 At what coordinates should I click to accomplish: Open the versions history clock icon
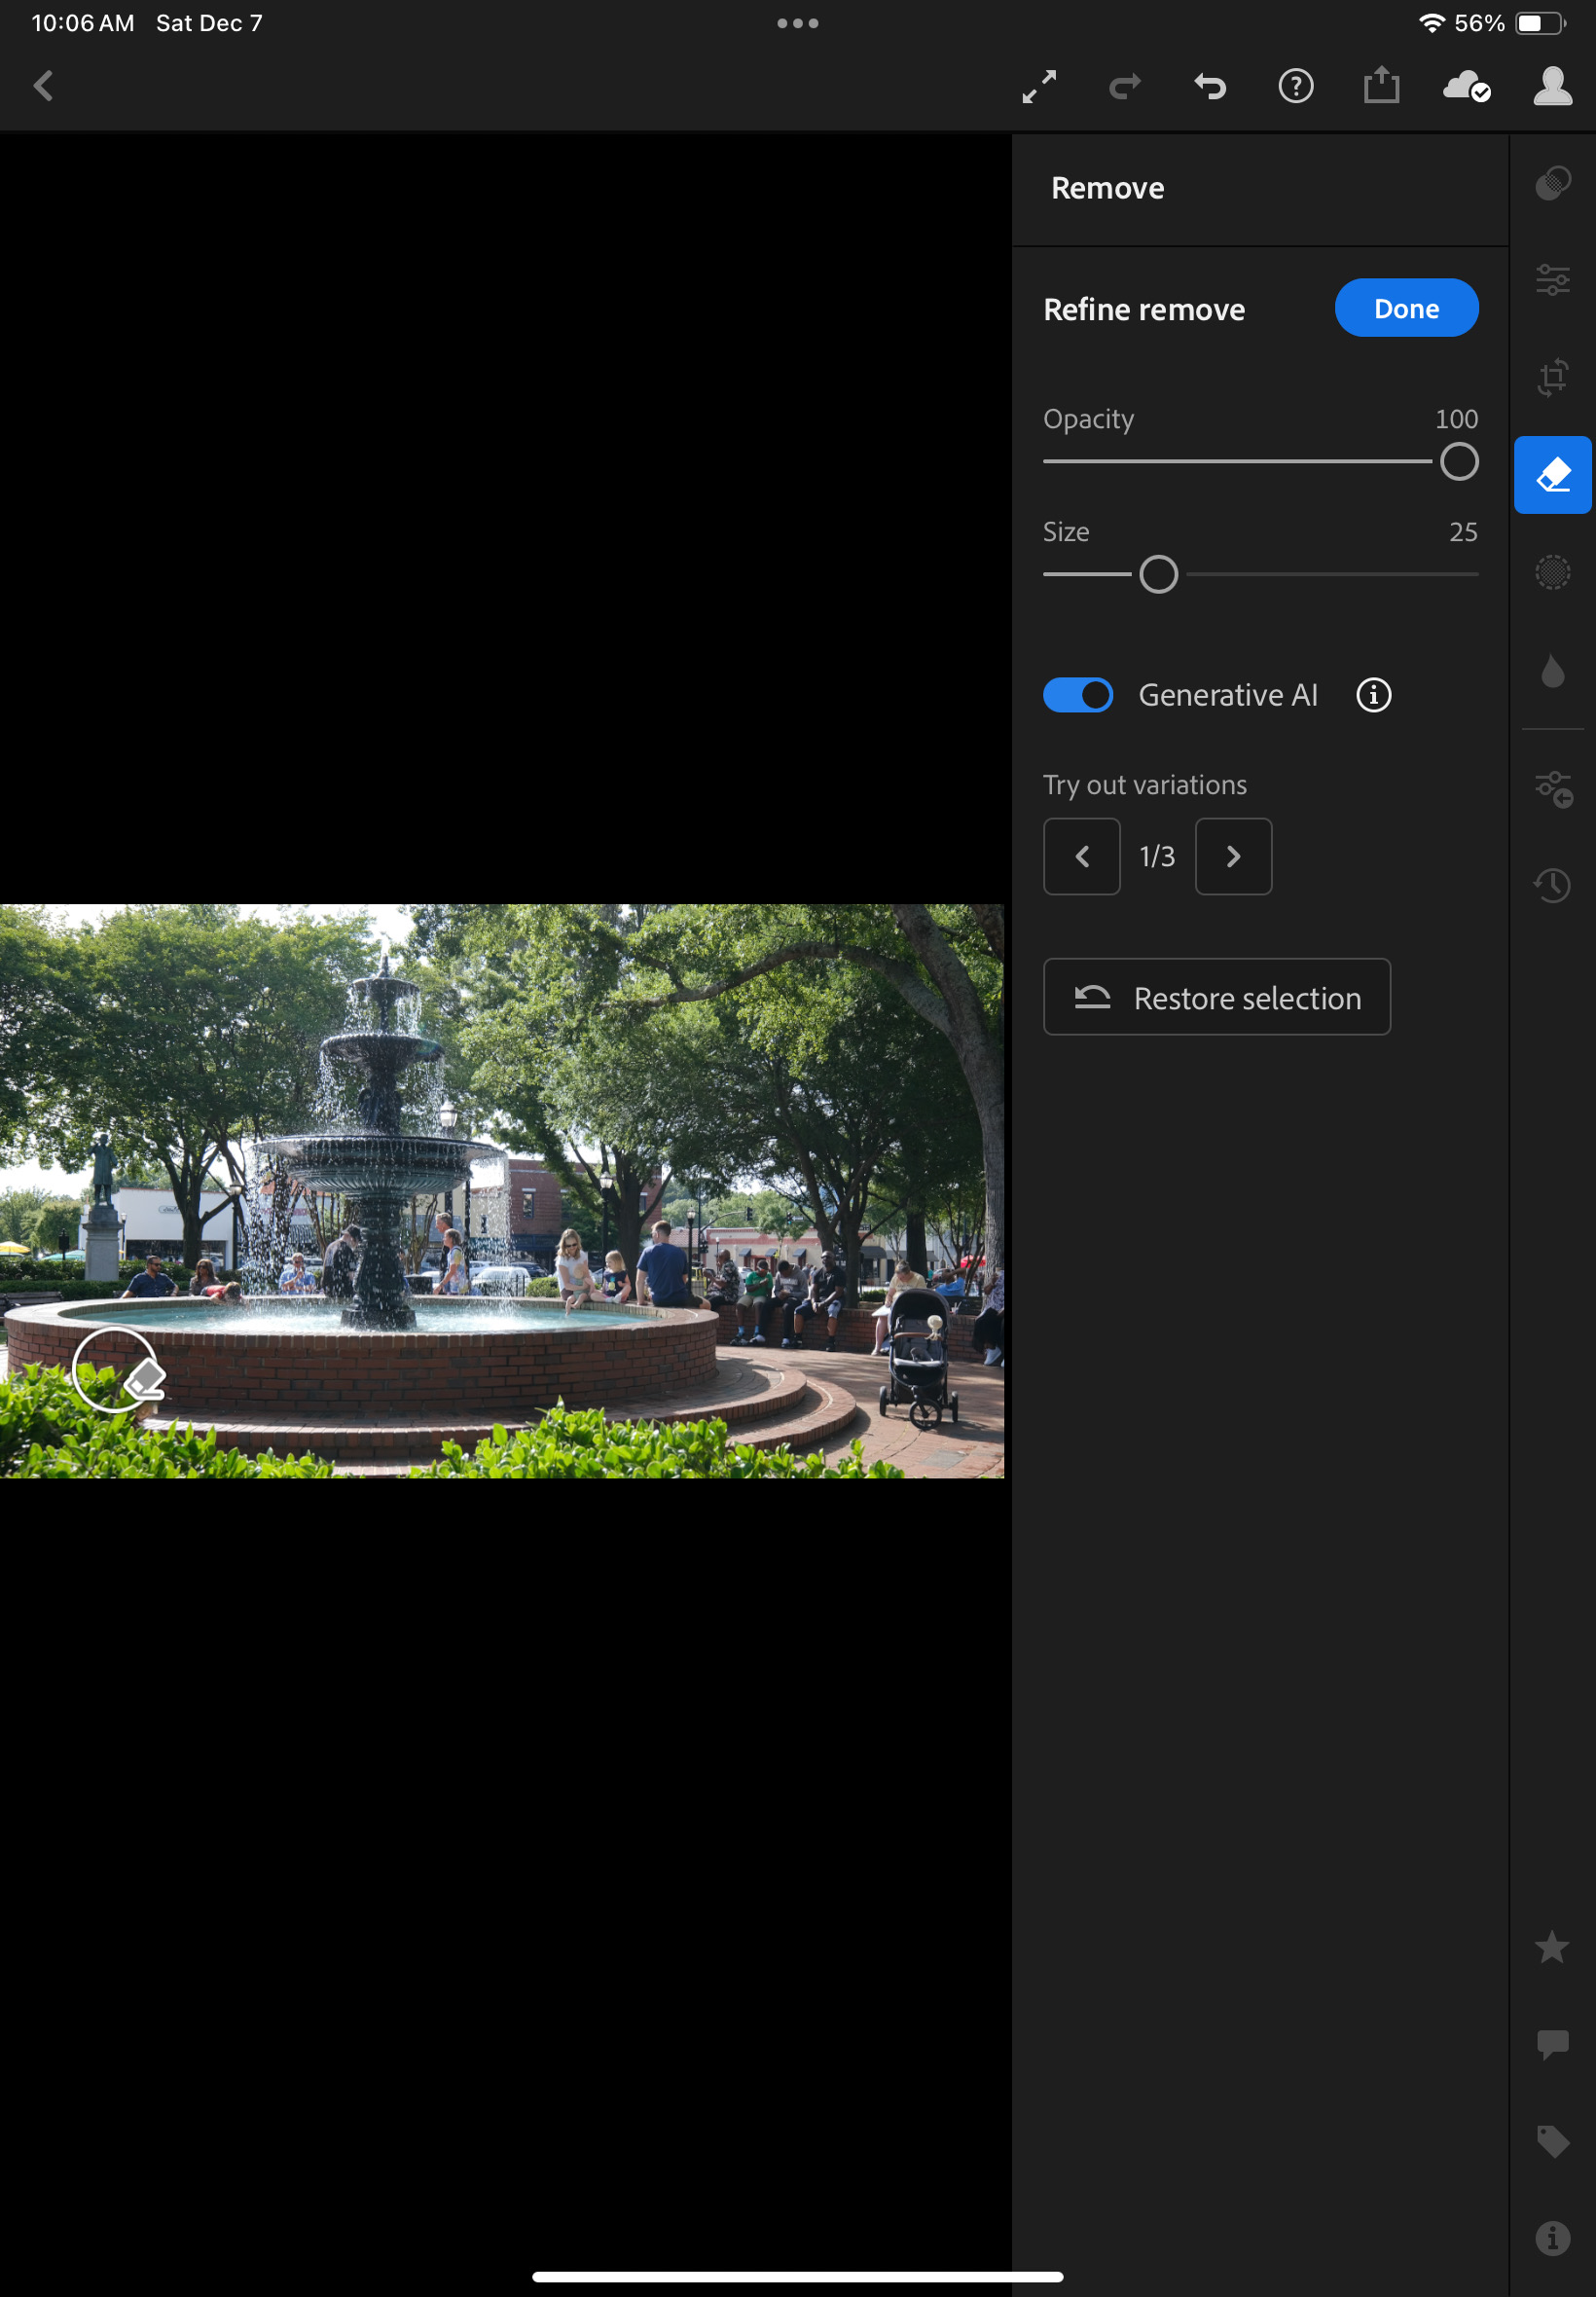[x=1552, y=885]
